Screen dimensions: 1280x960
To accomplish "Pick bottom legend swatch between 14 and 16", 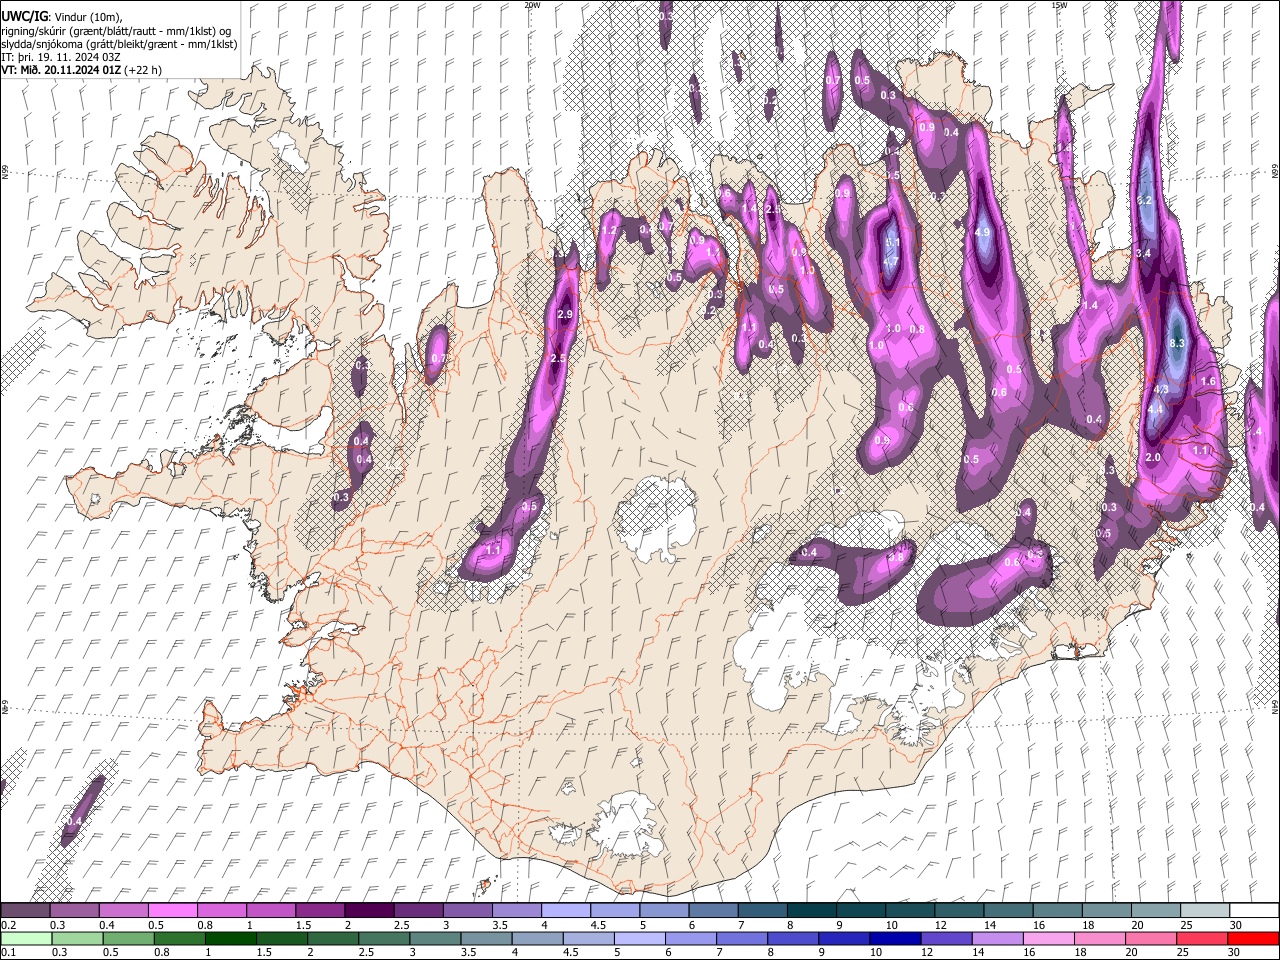I will coord(996,938).
